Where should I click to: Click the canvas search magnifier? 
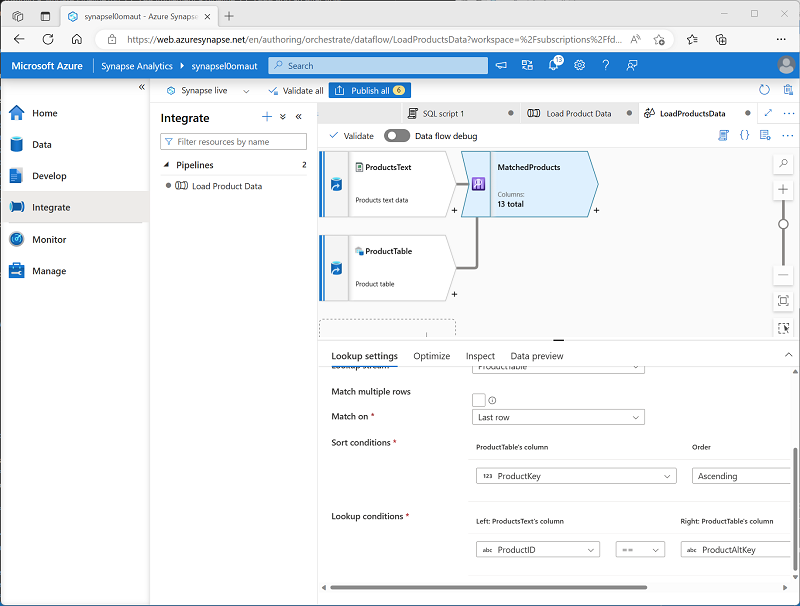(783, 164)
